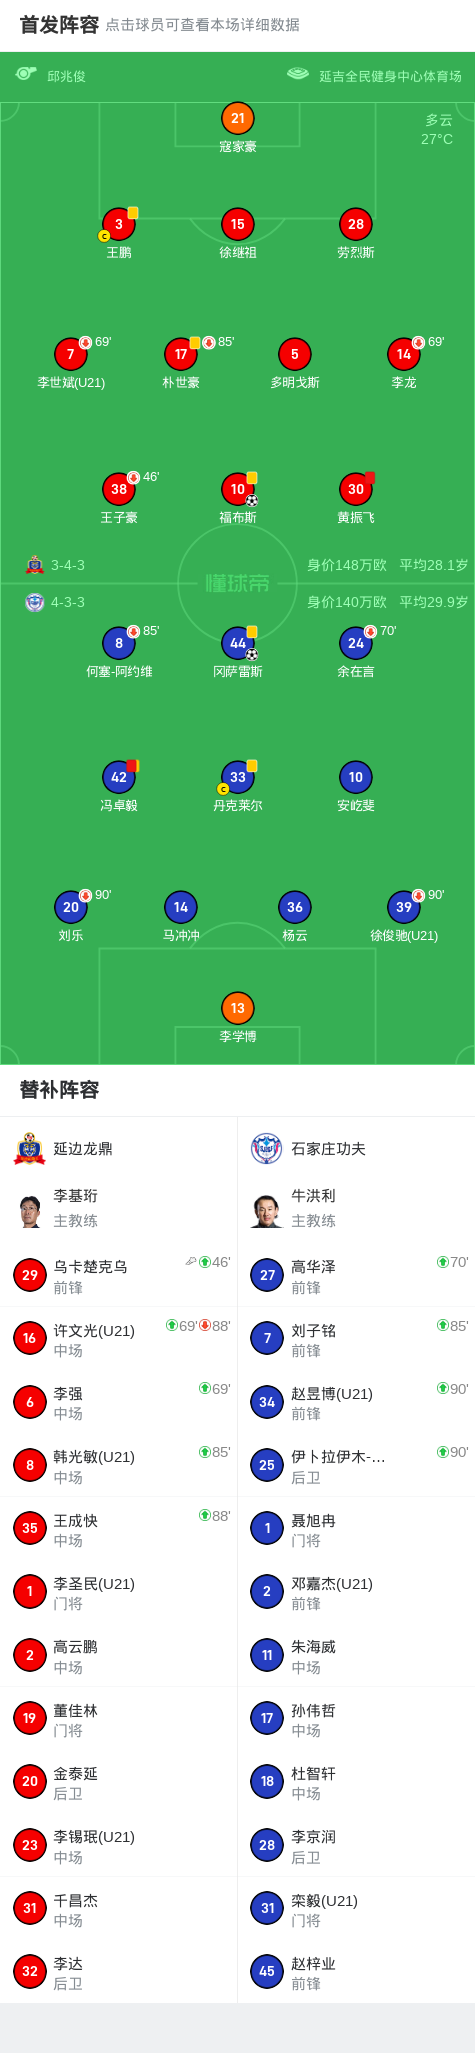Viewport: 475px width, 2053px height.
Task: Select substitute 伊卜拉伊木 number 25 row
Action: (356, 1465)
